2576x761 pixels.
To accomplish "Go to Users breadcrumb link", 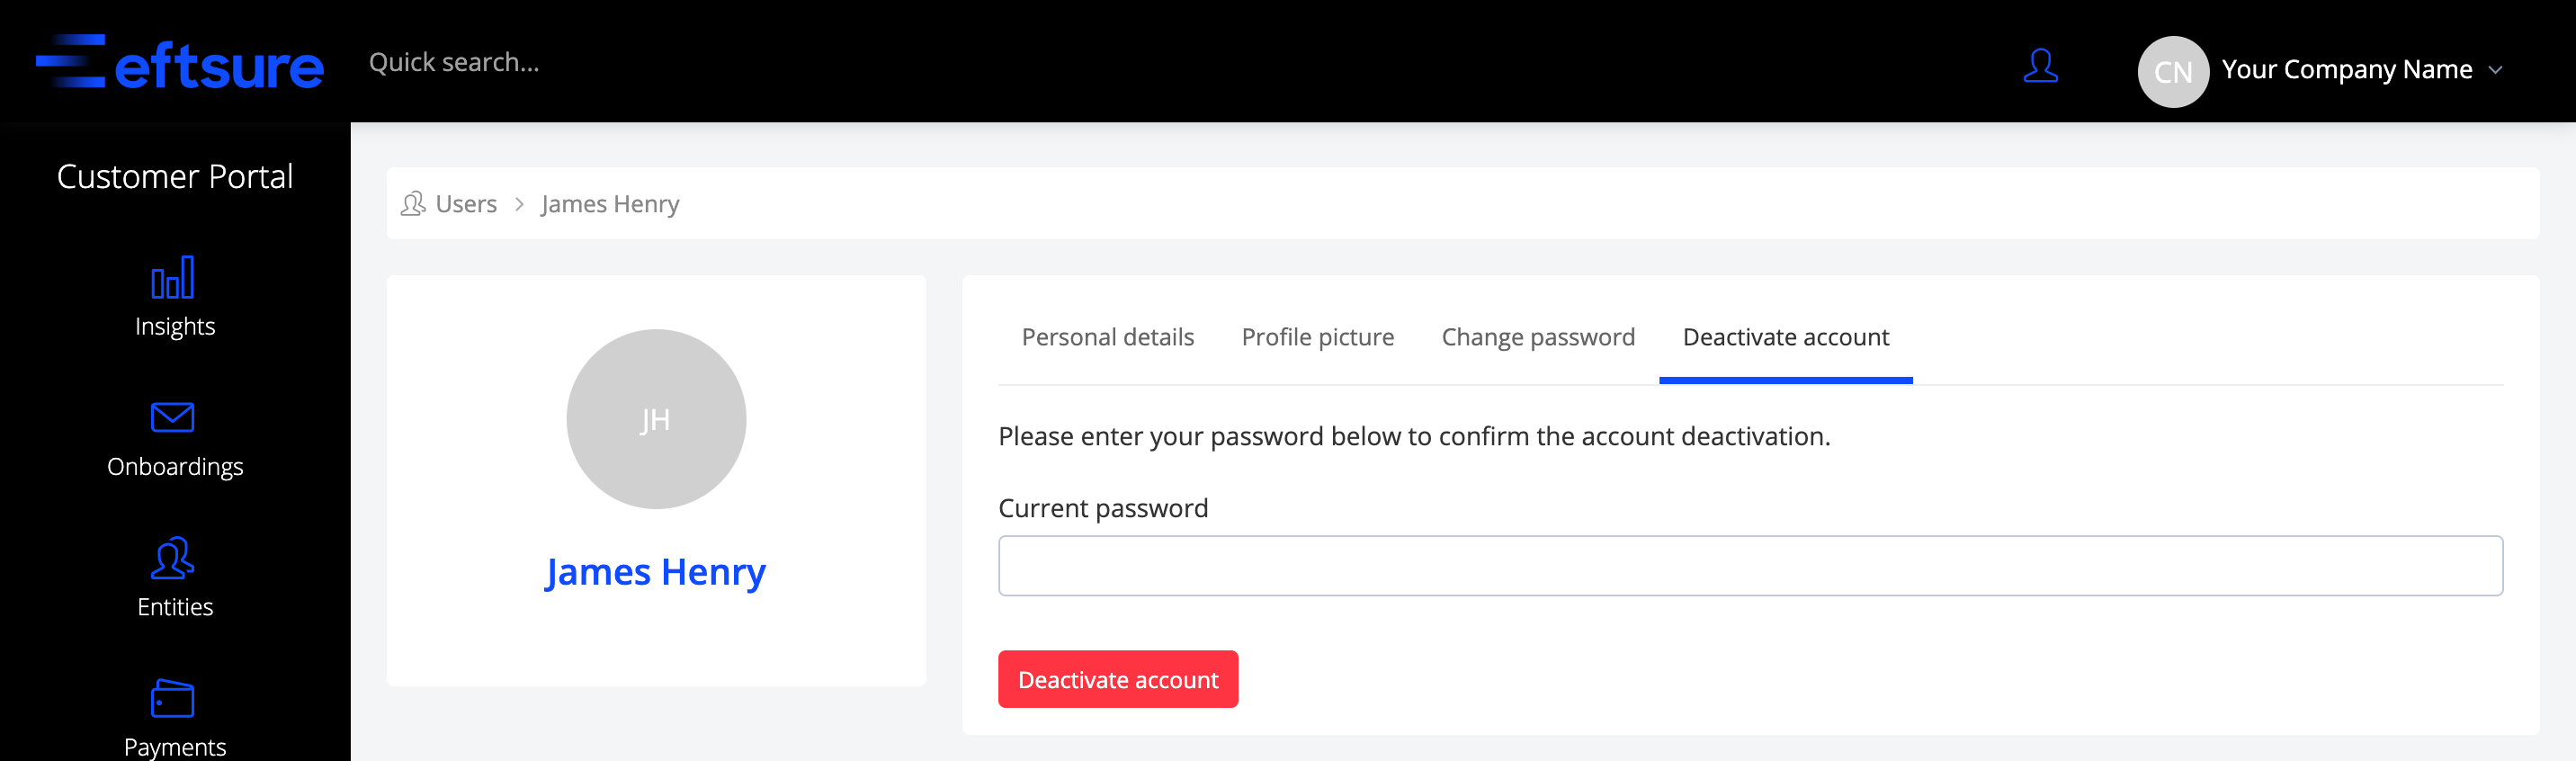I will pos(466,204).
